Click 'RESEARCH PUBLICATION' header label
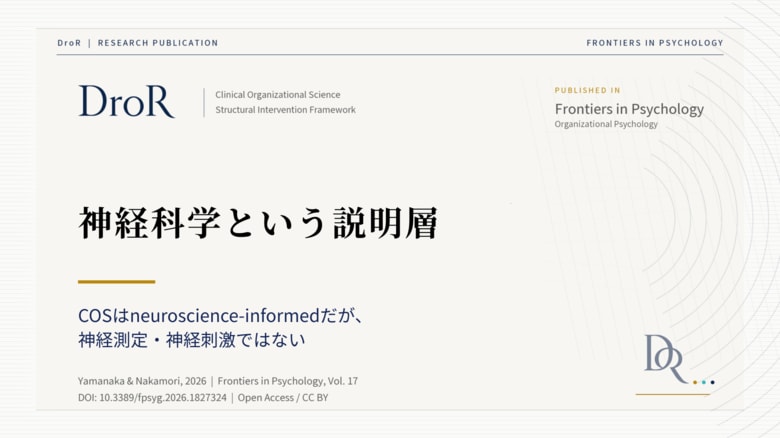Image resolution: width=780 pixels, height=438 pixels. coord(158,43)
